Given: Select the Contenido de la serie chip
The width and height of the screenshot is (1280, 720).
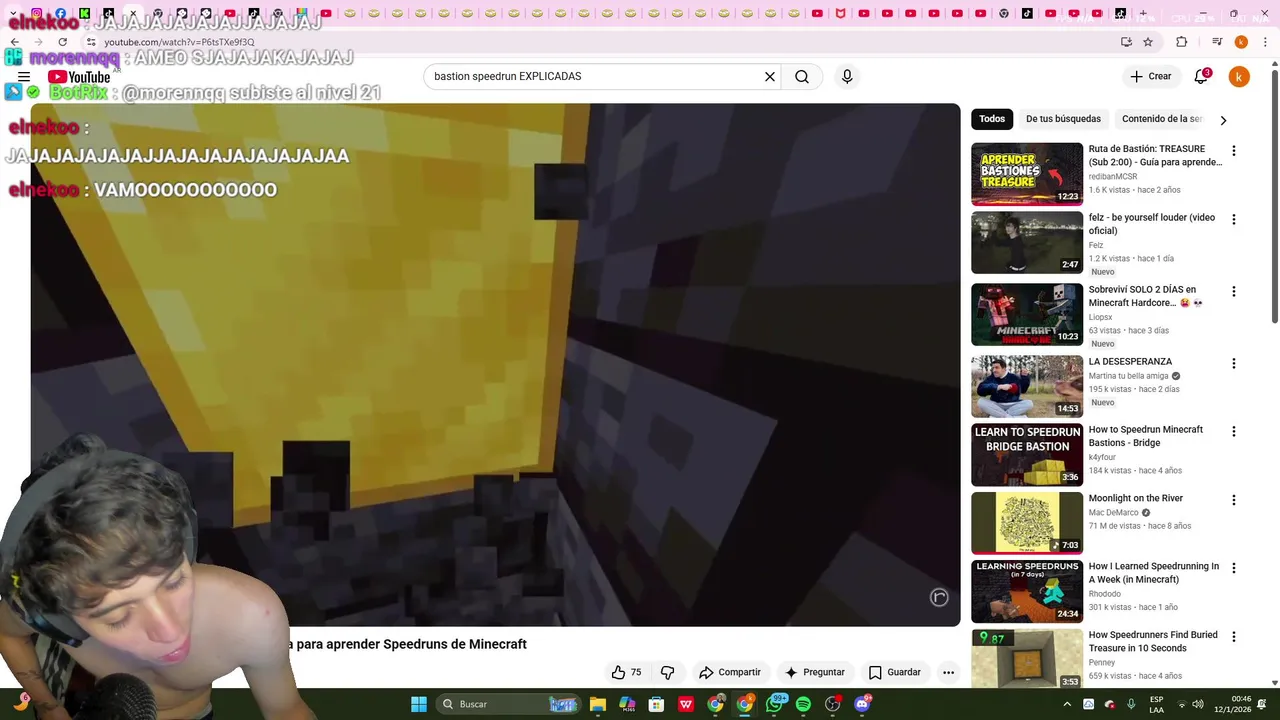Looking at the screenshot, I should click(x=1162, y=119).
